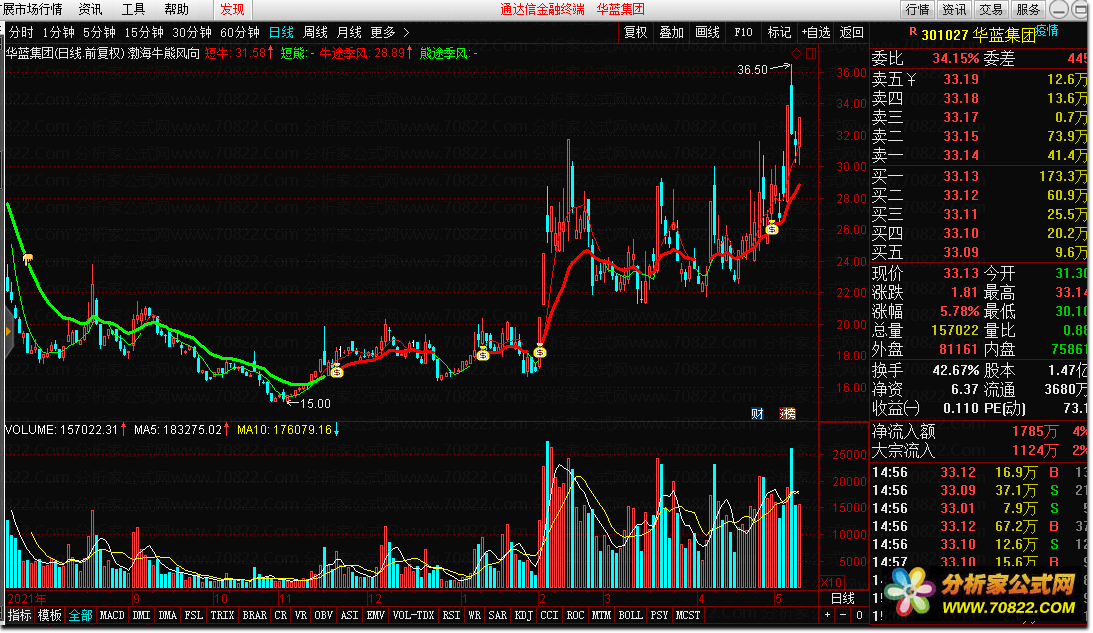Expand the 更多 timeframe options
The width and height of the screenshot is (1093, 633).
point(390,32)
